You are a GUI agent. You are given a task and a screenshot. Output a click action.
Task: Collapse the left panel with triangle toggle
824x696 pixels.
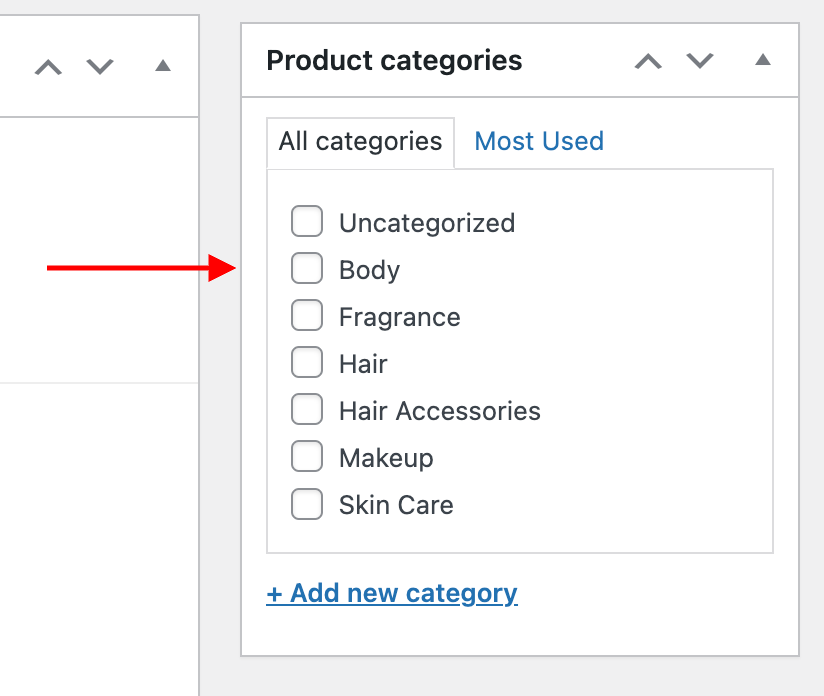click(x=163, y=66)
